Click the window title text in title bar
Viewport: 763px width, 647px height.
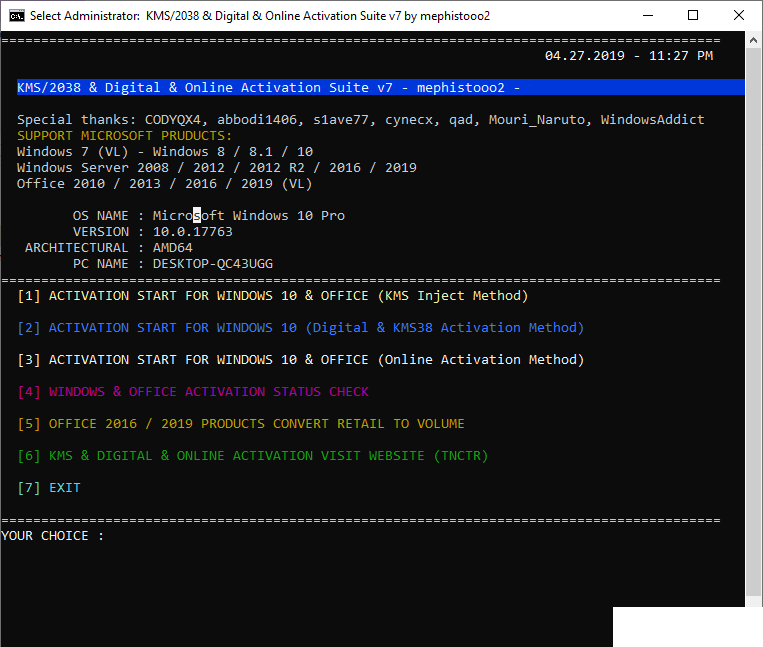tap(260, 16)
